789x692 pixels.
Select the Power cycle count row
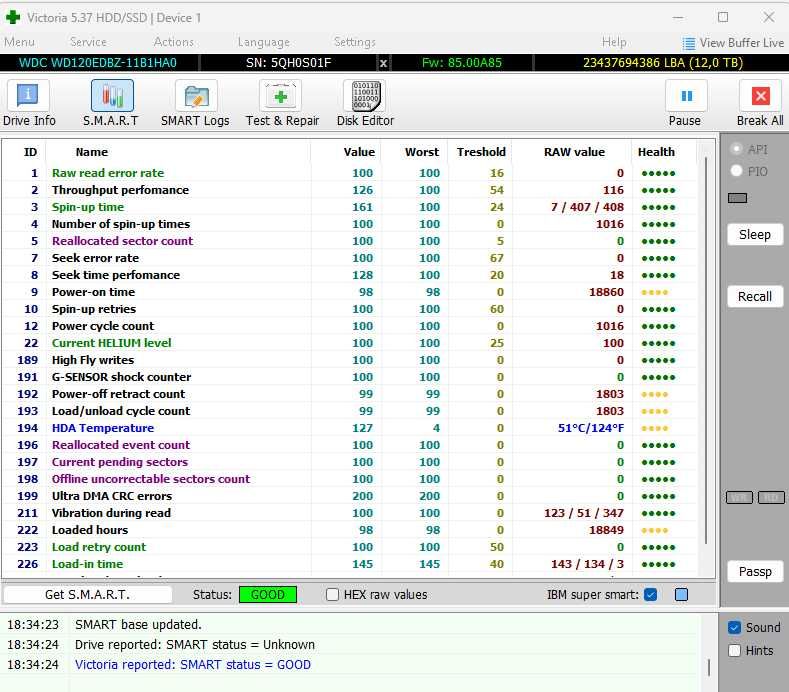pos(350,326)
